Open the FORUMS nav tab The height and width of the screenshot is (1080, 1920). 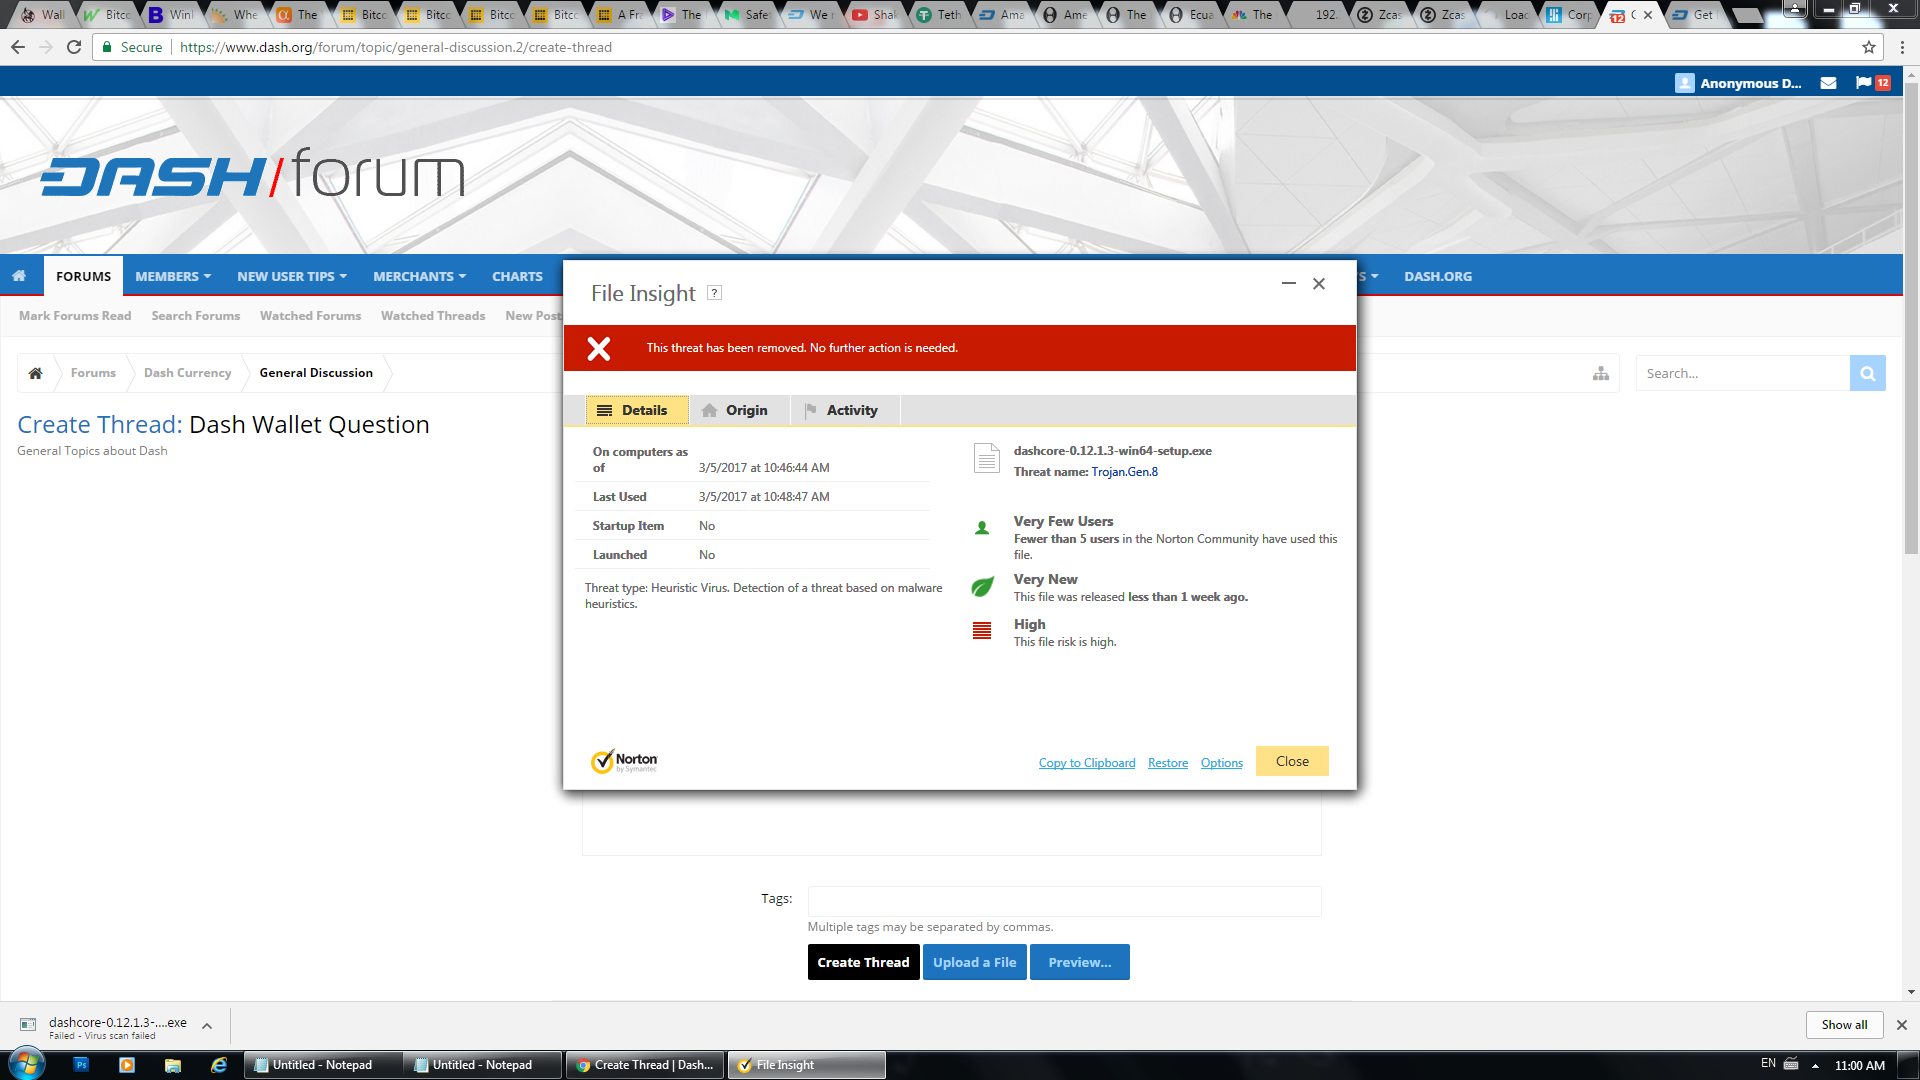83,276
